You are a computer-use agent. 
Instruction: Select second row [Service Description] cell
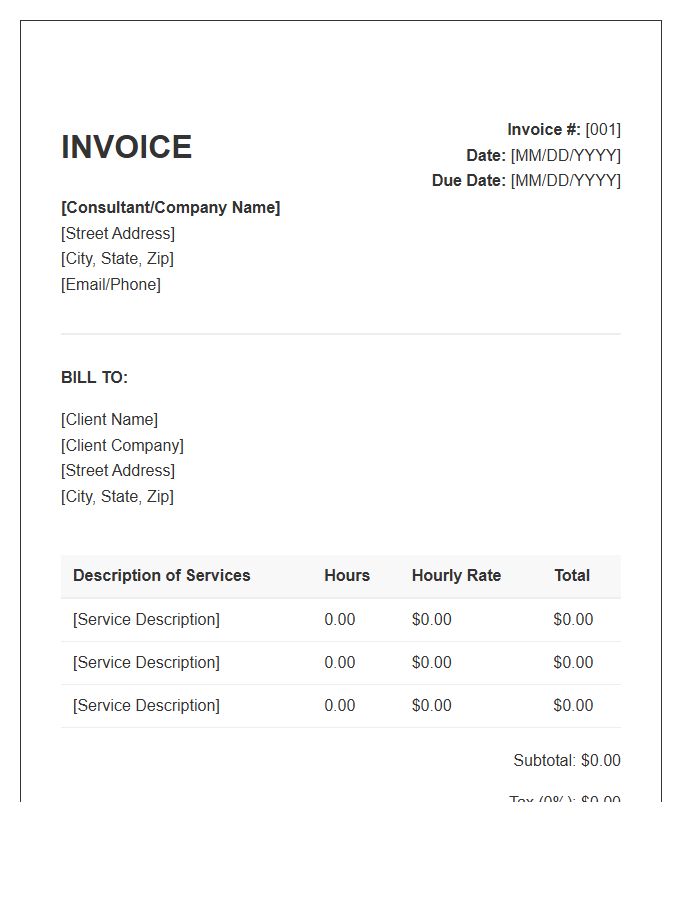click(x=146, y=663)
